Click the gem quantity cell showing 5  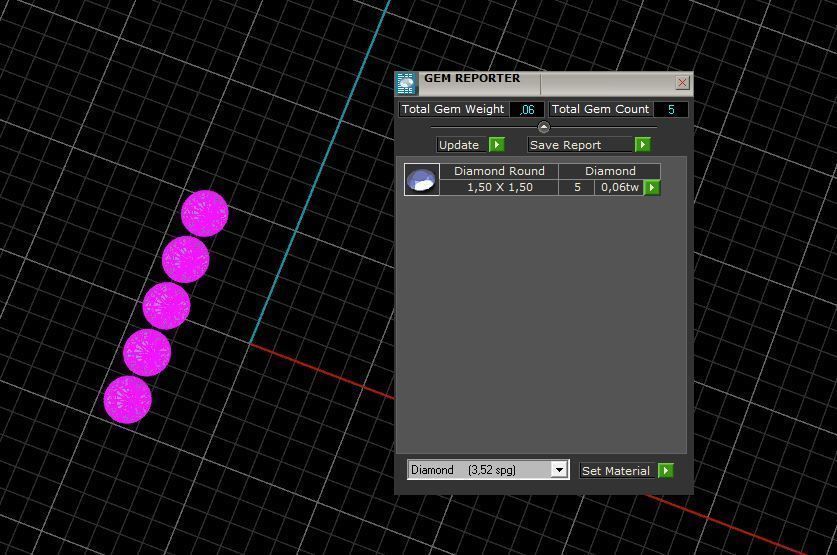point(577,187)
